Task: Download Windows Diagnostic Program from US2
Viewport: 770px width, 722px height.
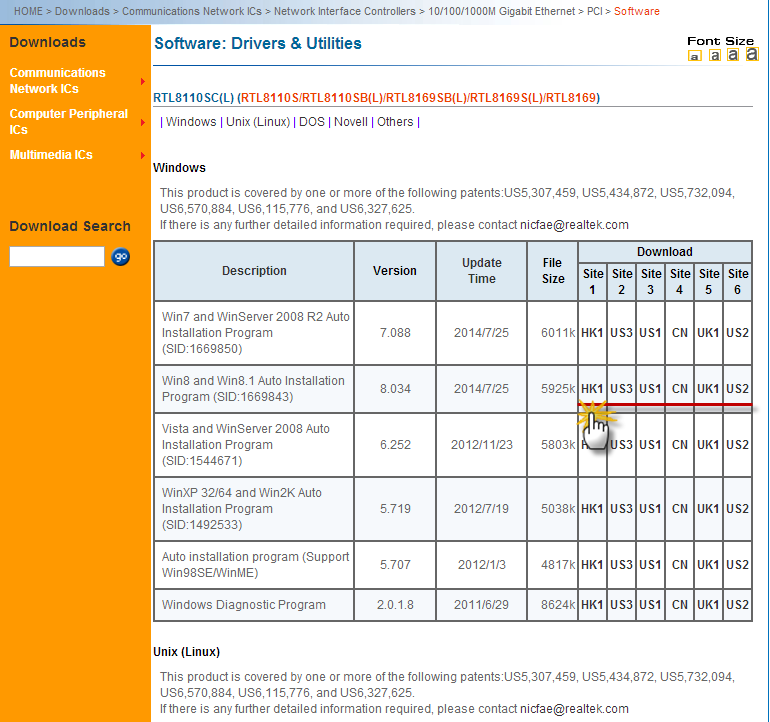Action: [x=737, y=605]
